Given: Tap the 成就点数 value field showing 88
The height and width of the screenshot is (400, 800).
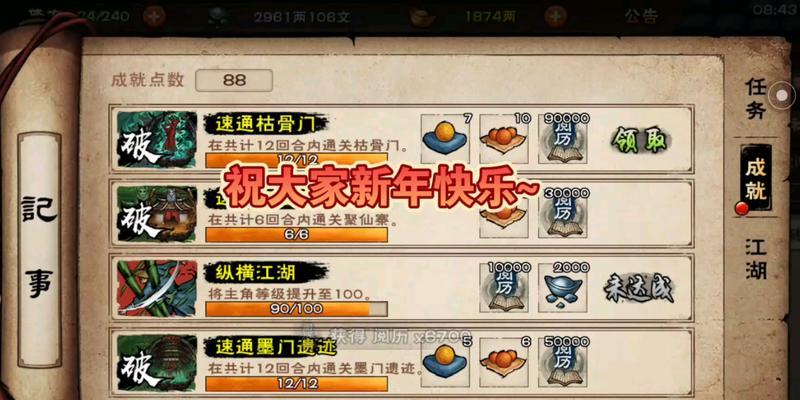Looking at the screenshot, I should coord(234,81).
